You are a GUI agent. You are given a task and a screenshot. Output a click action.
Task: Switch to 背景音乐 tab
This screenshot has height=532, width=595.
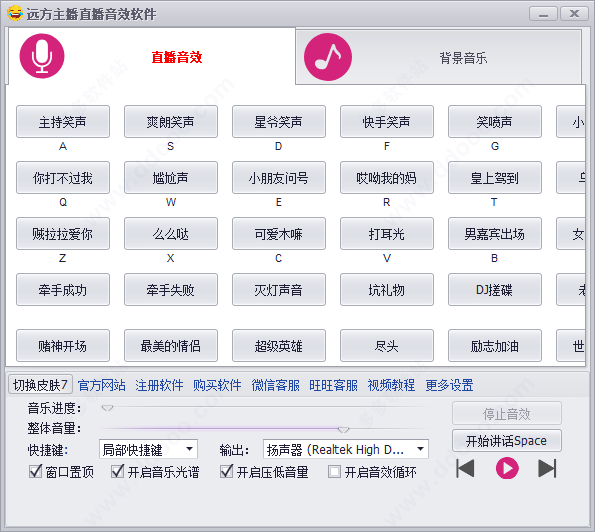tap(439, 57)
